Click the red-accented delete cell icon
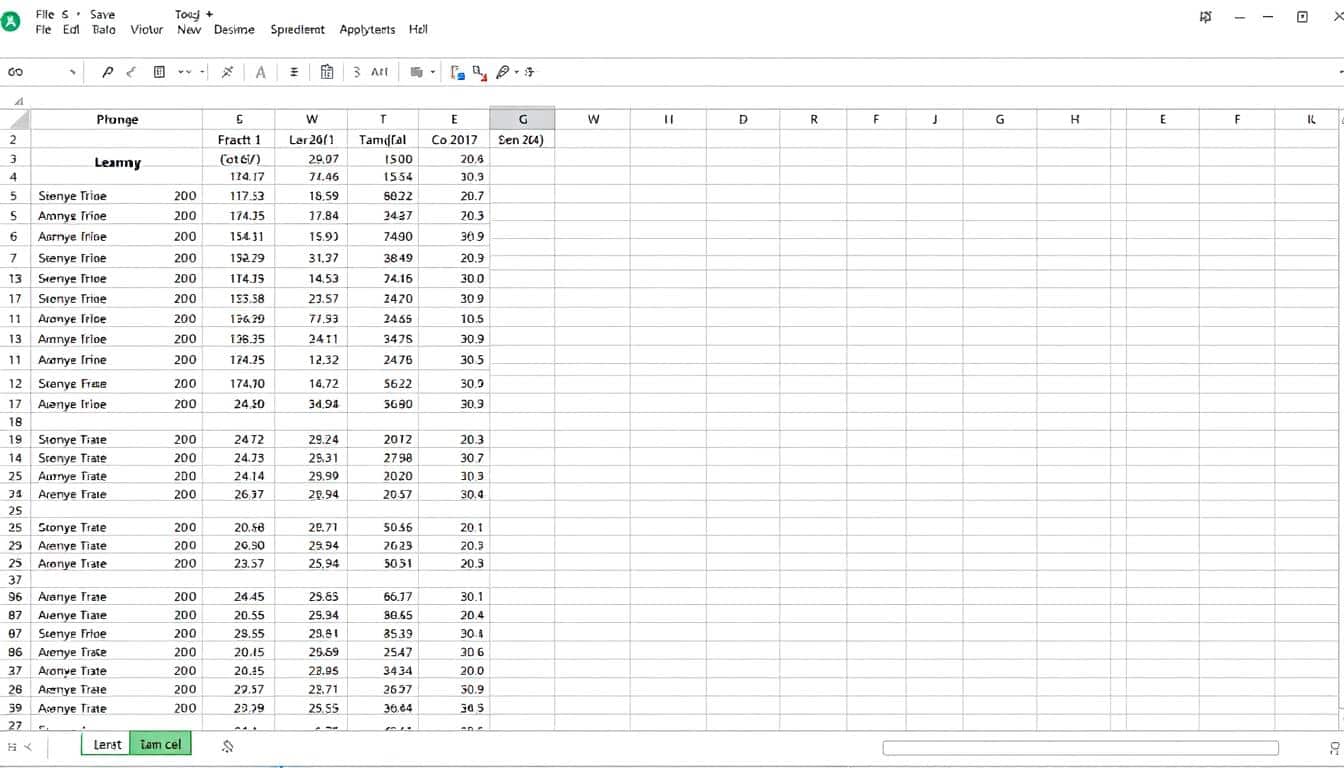The width and height of the screenshot is (1344, 768). point(479,72)
